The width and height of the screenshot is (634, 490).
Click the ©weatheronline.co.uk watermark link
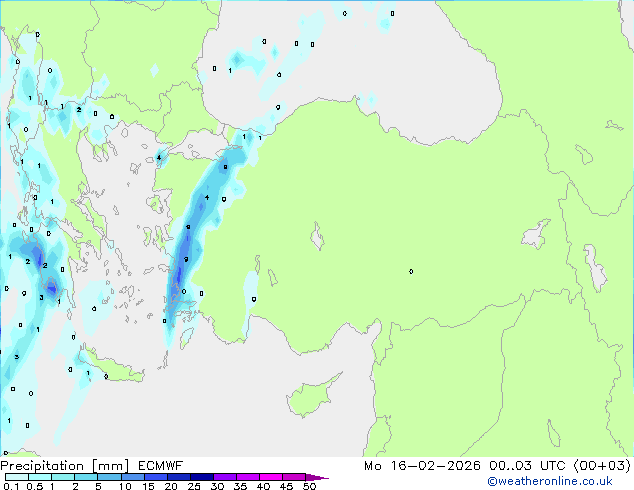click(x=564, y=482)
